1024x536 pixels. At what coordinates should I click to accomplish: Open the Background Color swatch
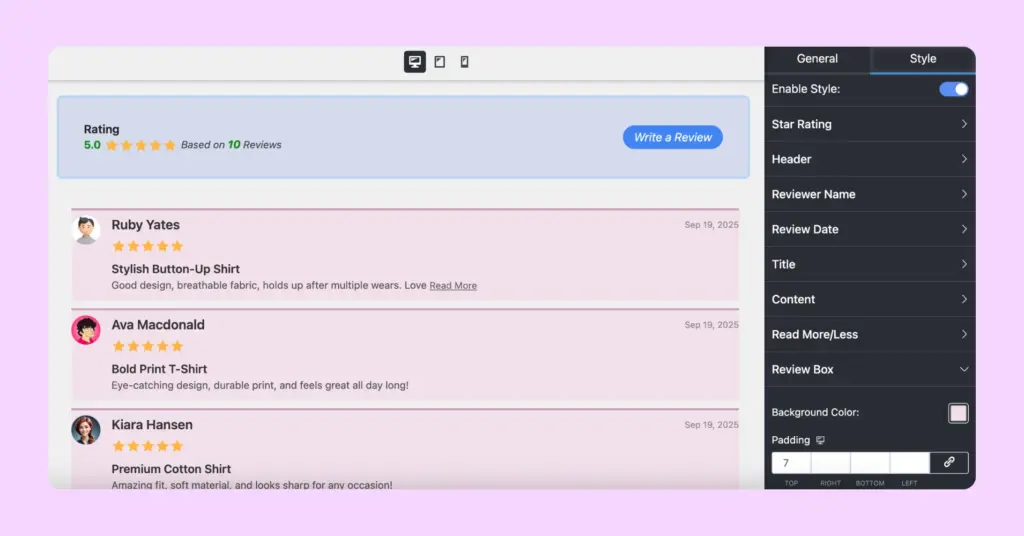pos(958,413)
